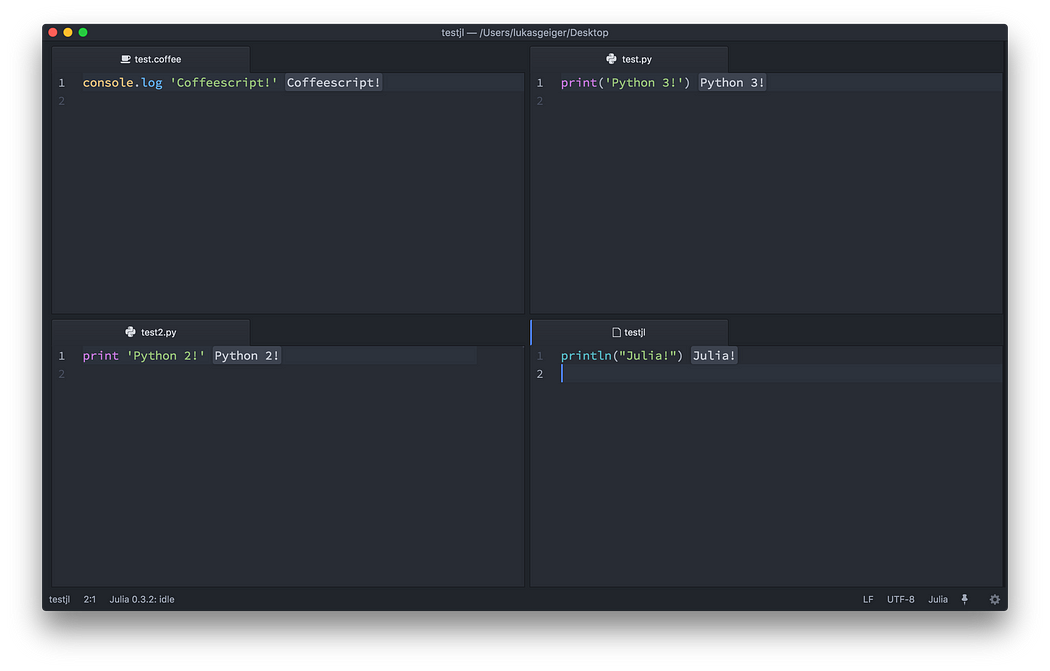Click the 'Python 2!' inline result bubble

(x=246, y=356)
